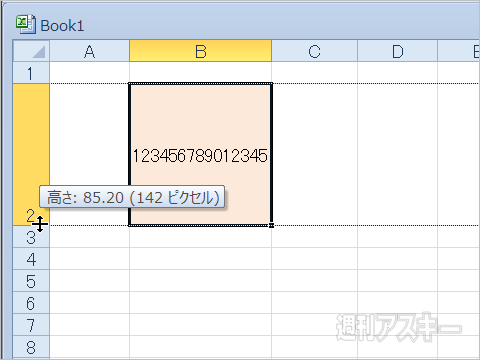Click empty cell A6
Viewport: 480px width, 360px height.
(89, 303)
